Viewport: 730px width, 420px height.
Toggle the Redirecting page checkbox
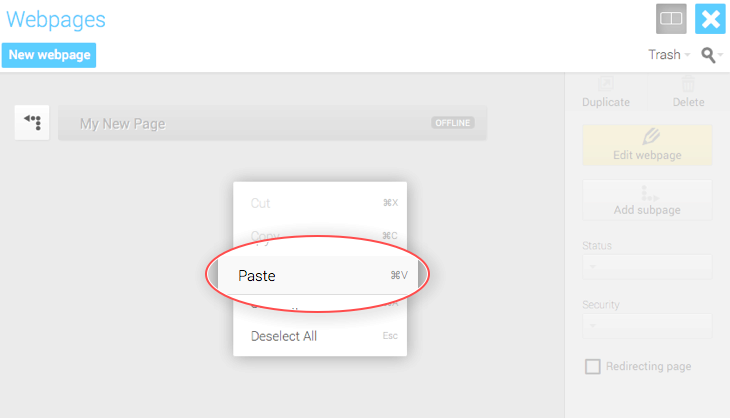[x=592, y=366]
